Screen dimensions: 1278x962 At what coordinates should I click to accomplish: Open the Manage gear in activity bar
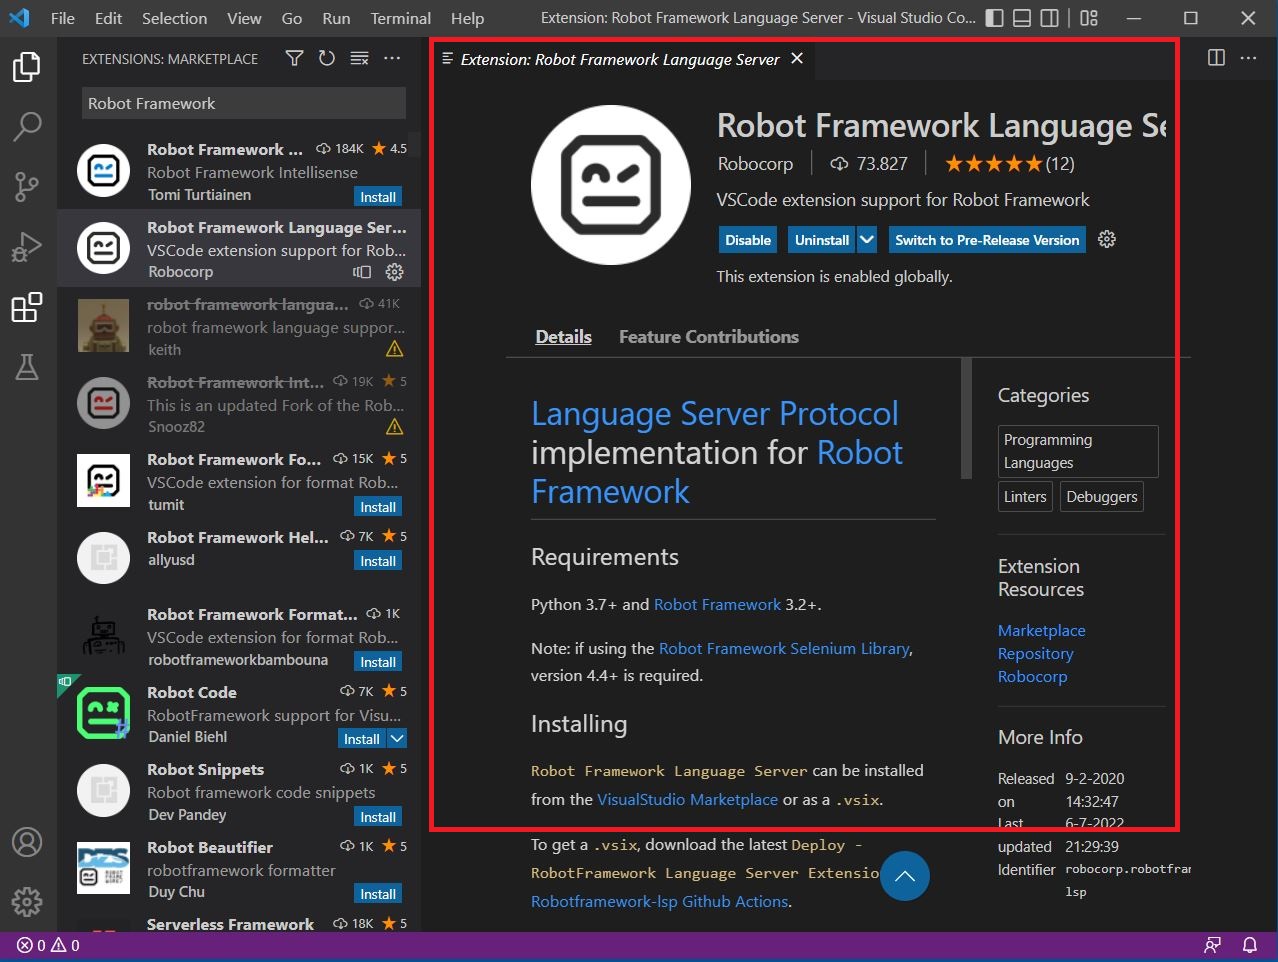(27, 902)
